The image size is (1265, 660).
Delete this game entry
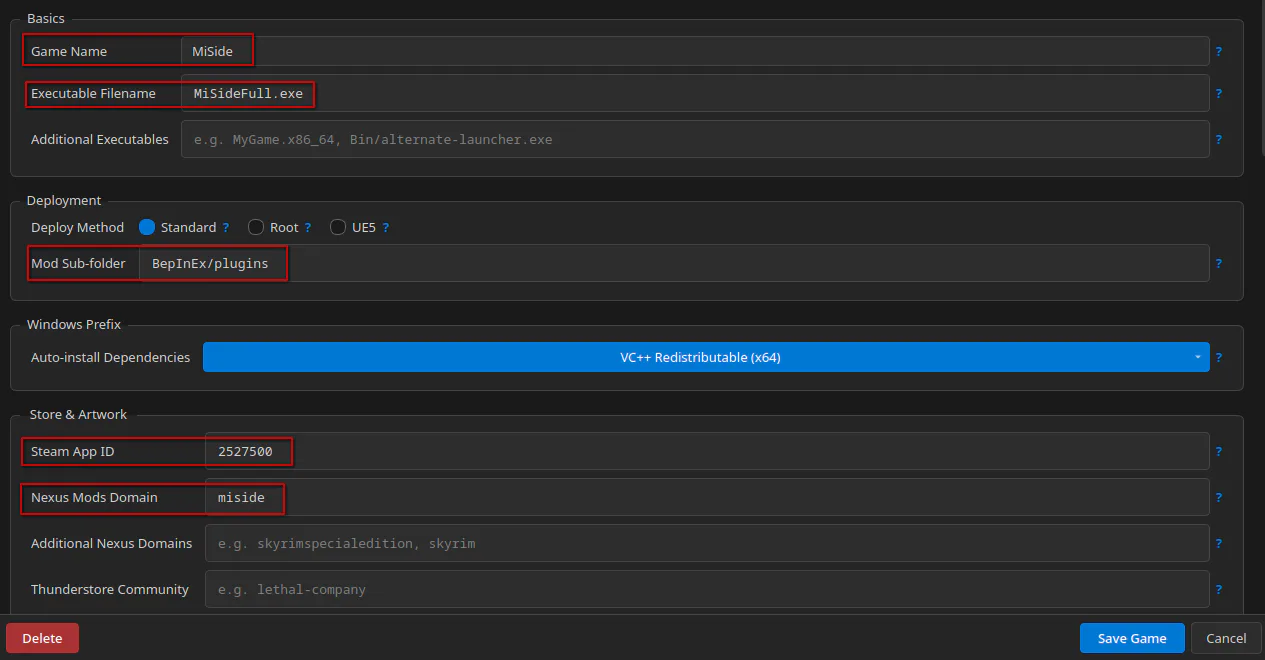tap(42, 638)
